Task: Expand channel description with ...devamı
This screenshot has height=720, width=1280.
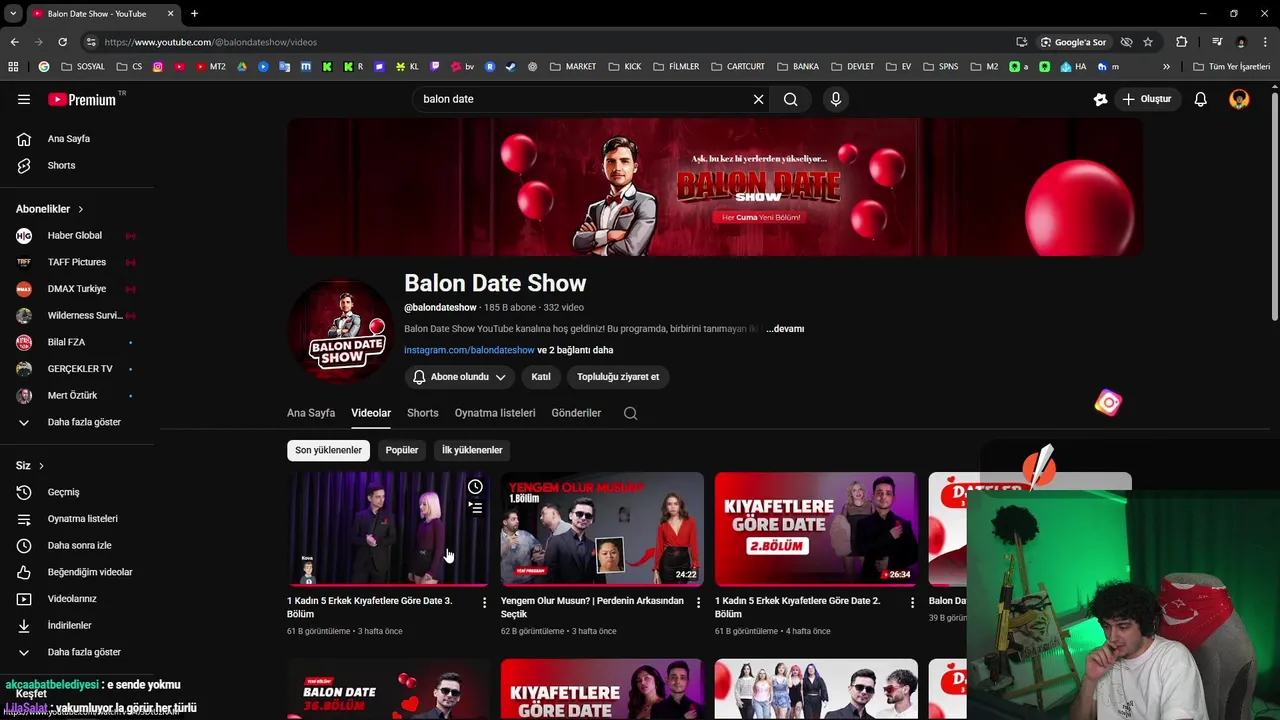Action: (x=785, y=329)
